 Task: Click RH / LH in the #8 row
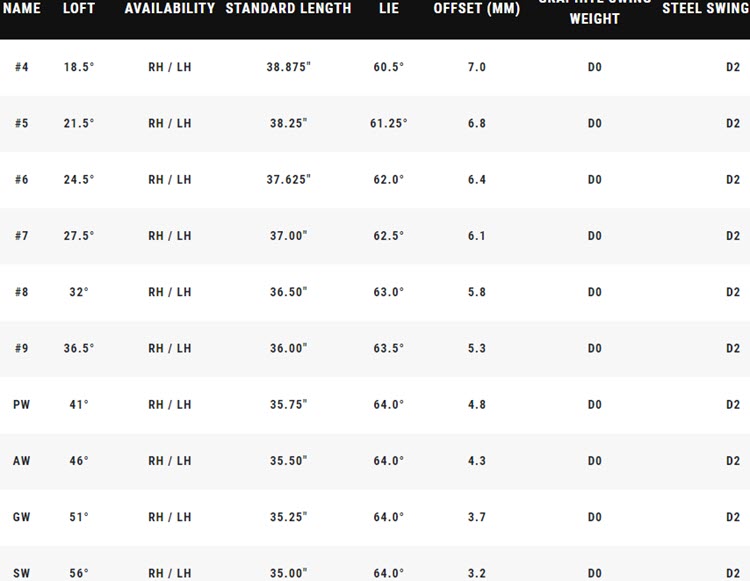[169, 292]
